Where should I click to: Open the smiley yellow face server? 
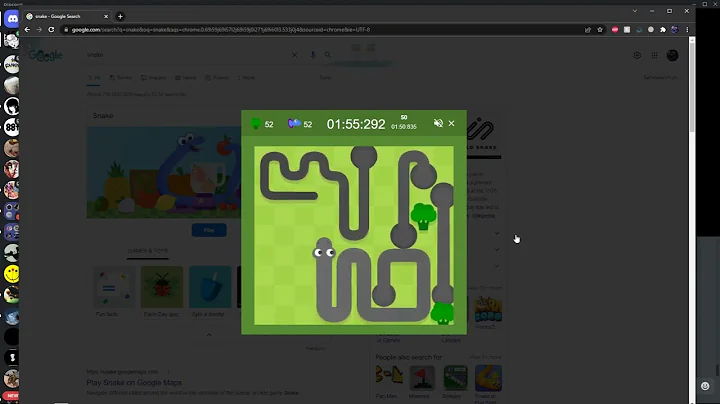coord(12,274)
